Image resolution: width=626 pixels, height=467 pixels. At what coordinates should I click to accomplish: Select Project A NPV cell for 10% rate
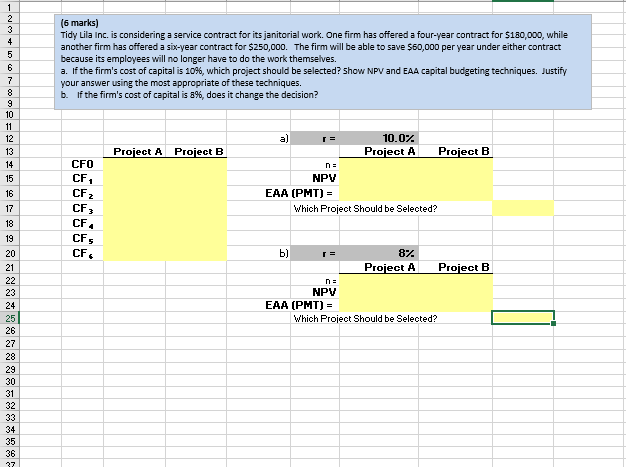379,178
